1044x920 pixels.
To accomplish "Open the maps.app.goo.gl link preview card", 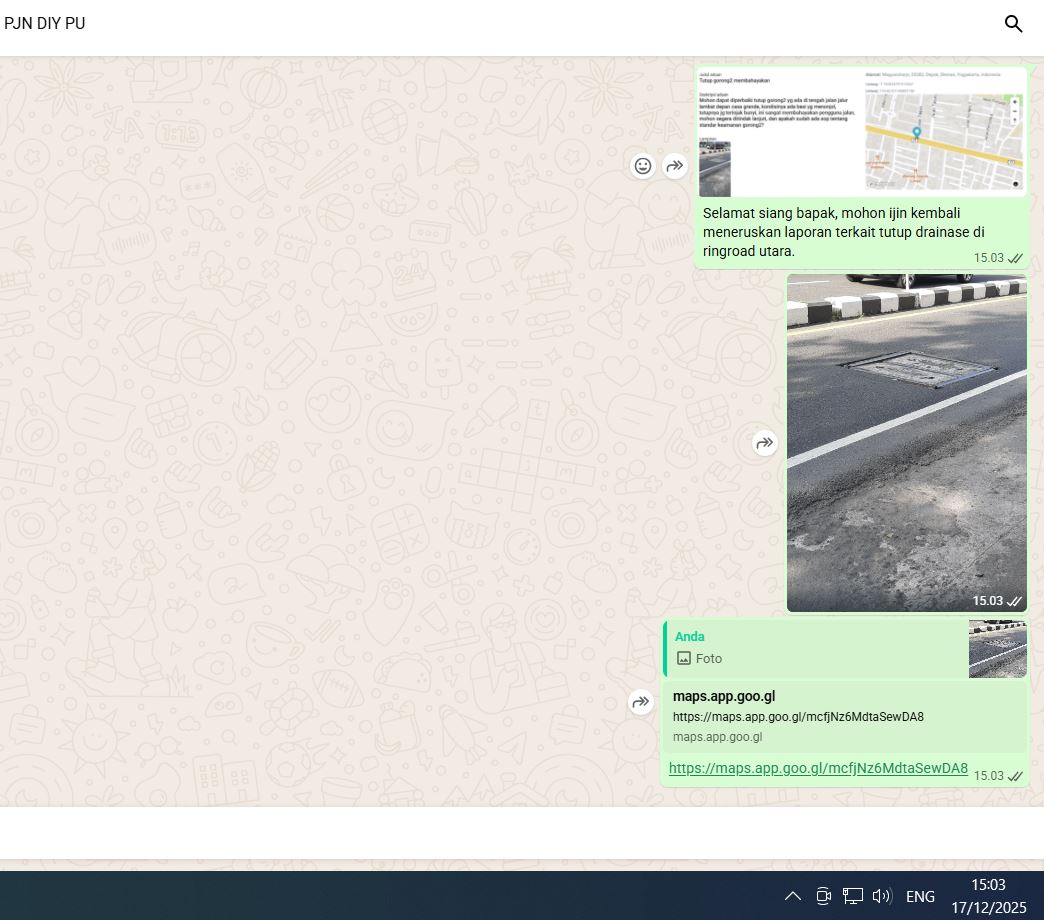I will click(x=845, y=716).
